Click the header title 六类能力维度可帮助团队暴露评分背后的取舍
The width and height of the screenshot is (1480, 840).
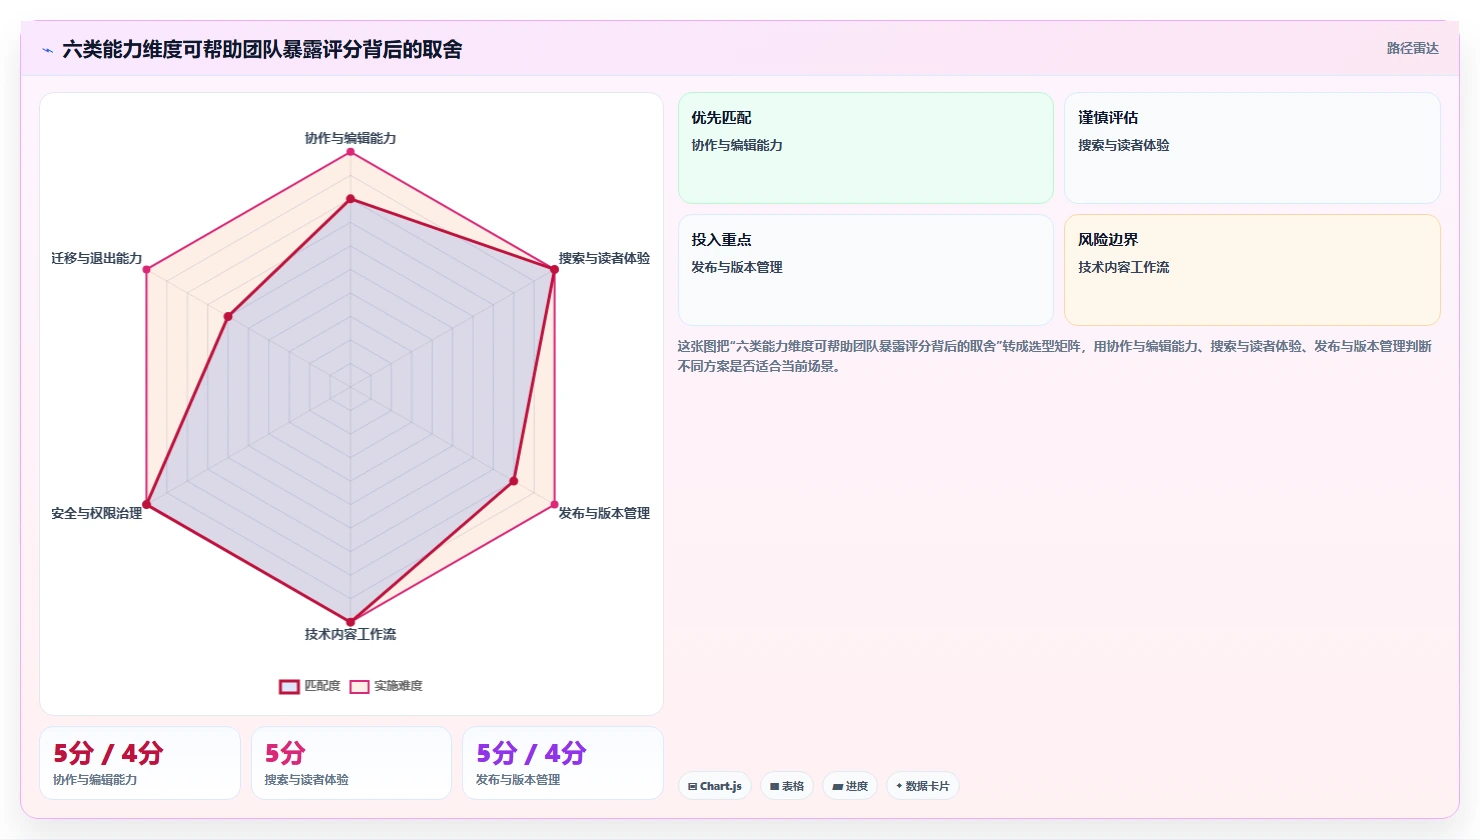[262, 50]
